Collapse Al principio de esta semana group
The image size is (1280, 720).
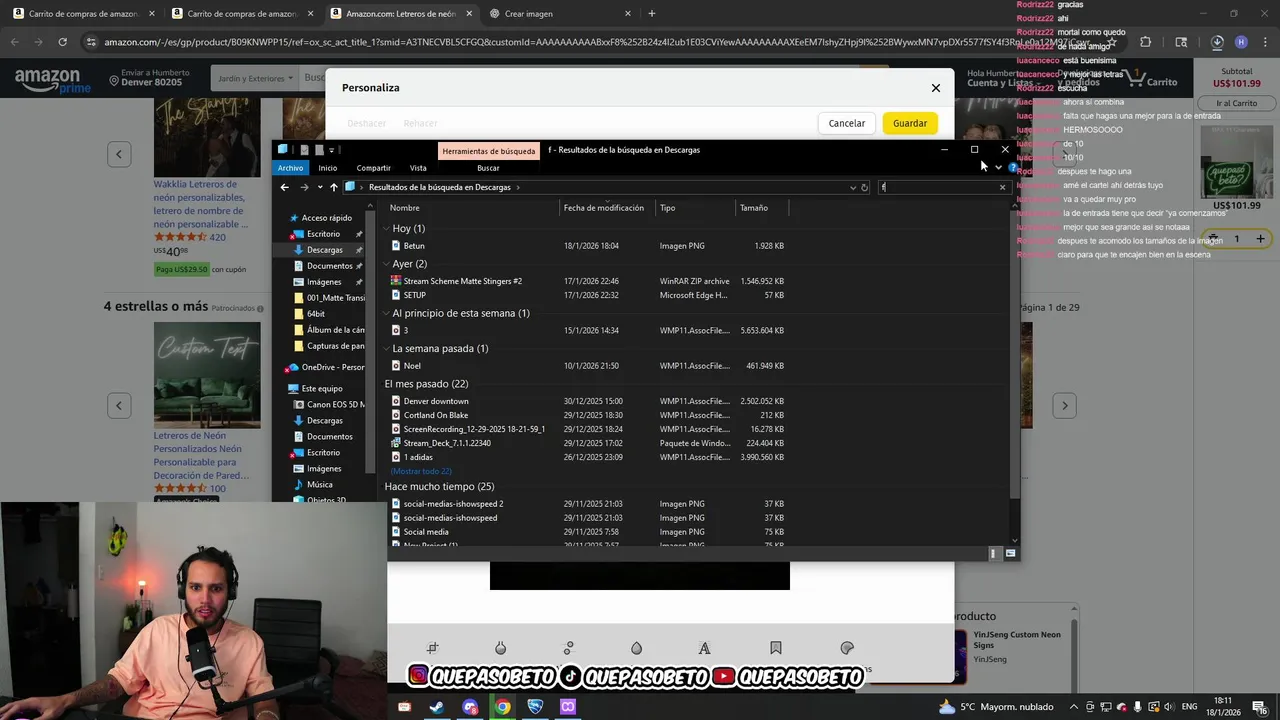pyautogui.click(x=387, y=313)
